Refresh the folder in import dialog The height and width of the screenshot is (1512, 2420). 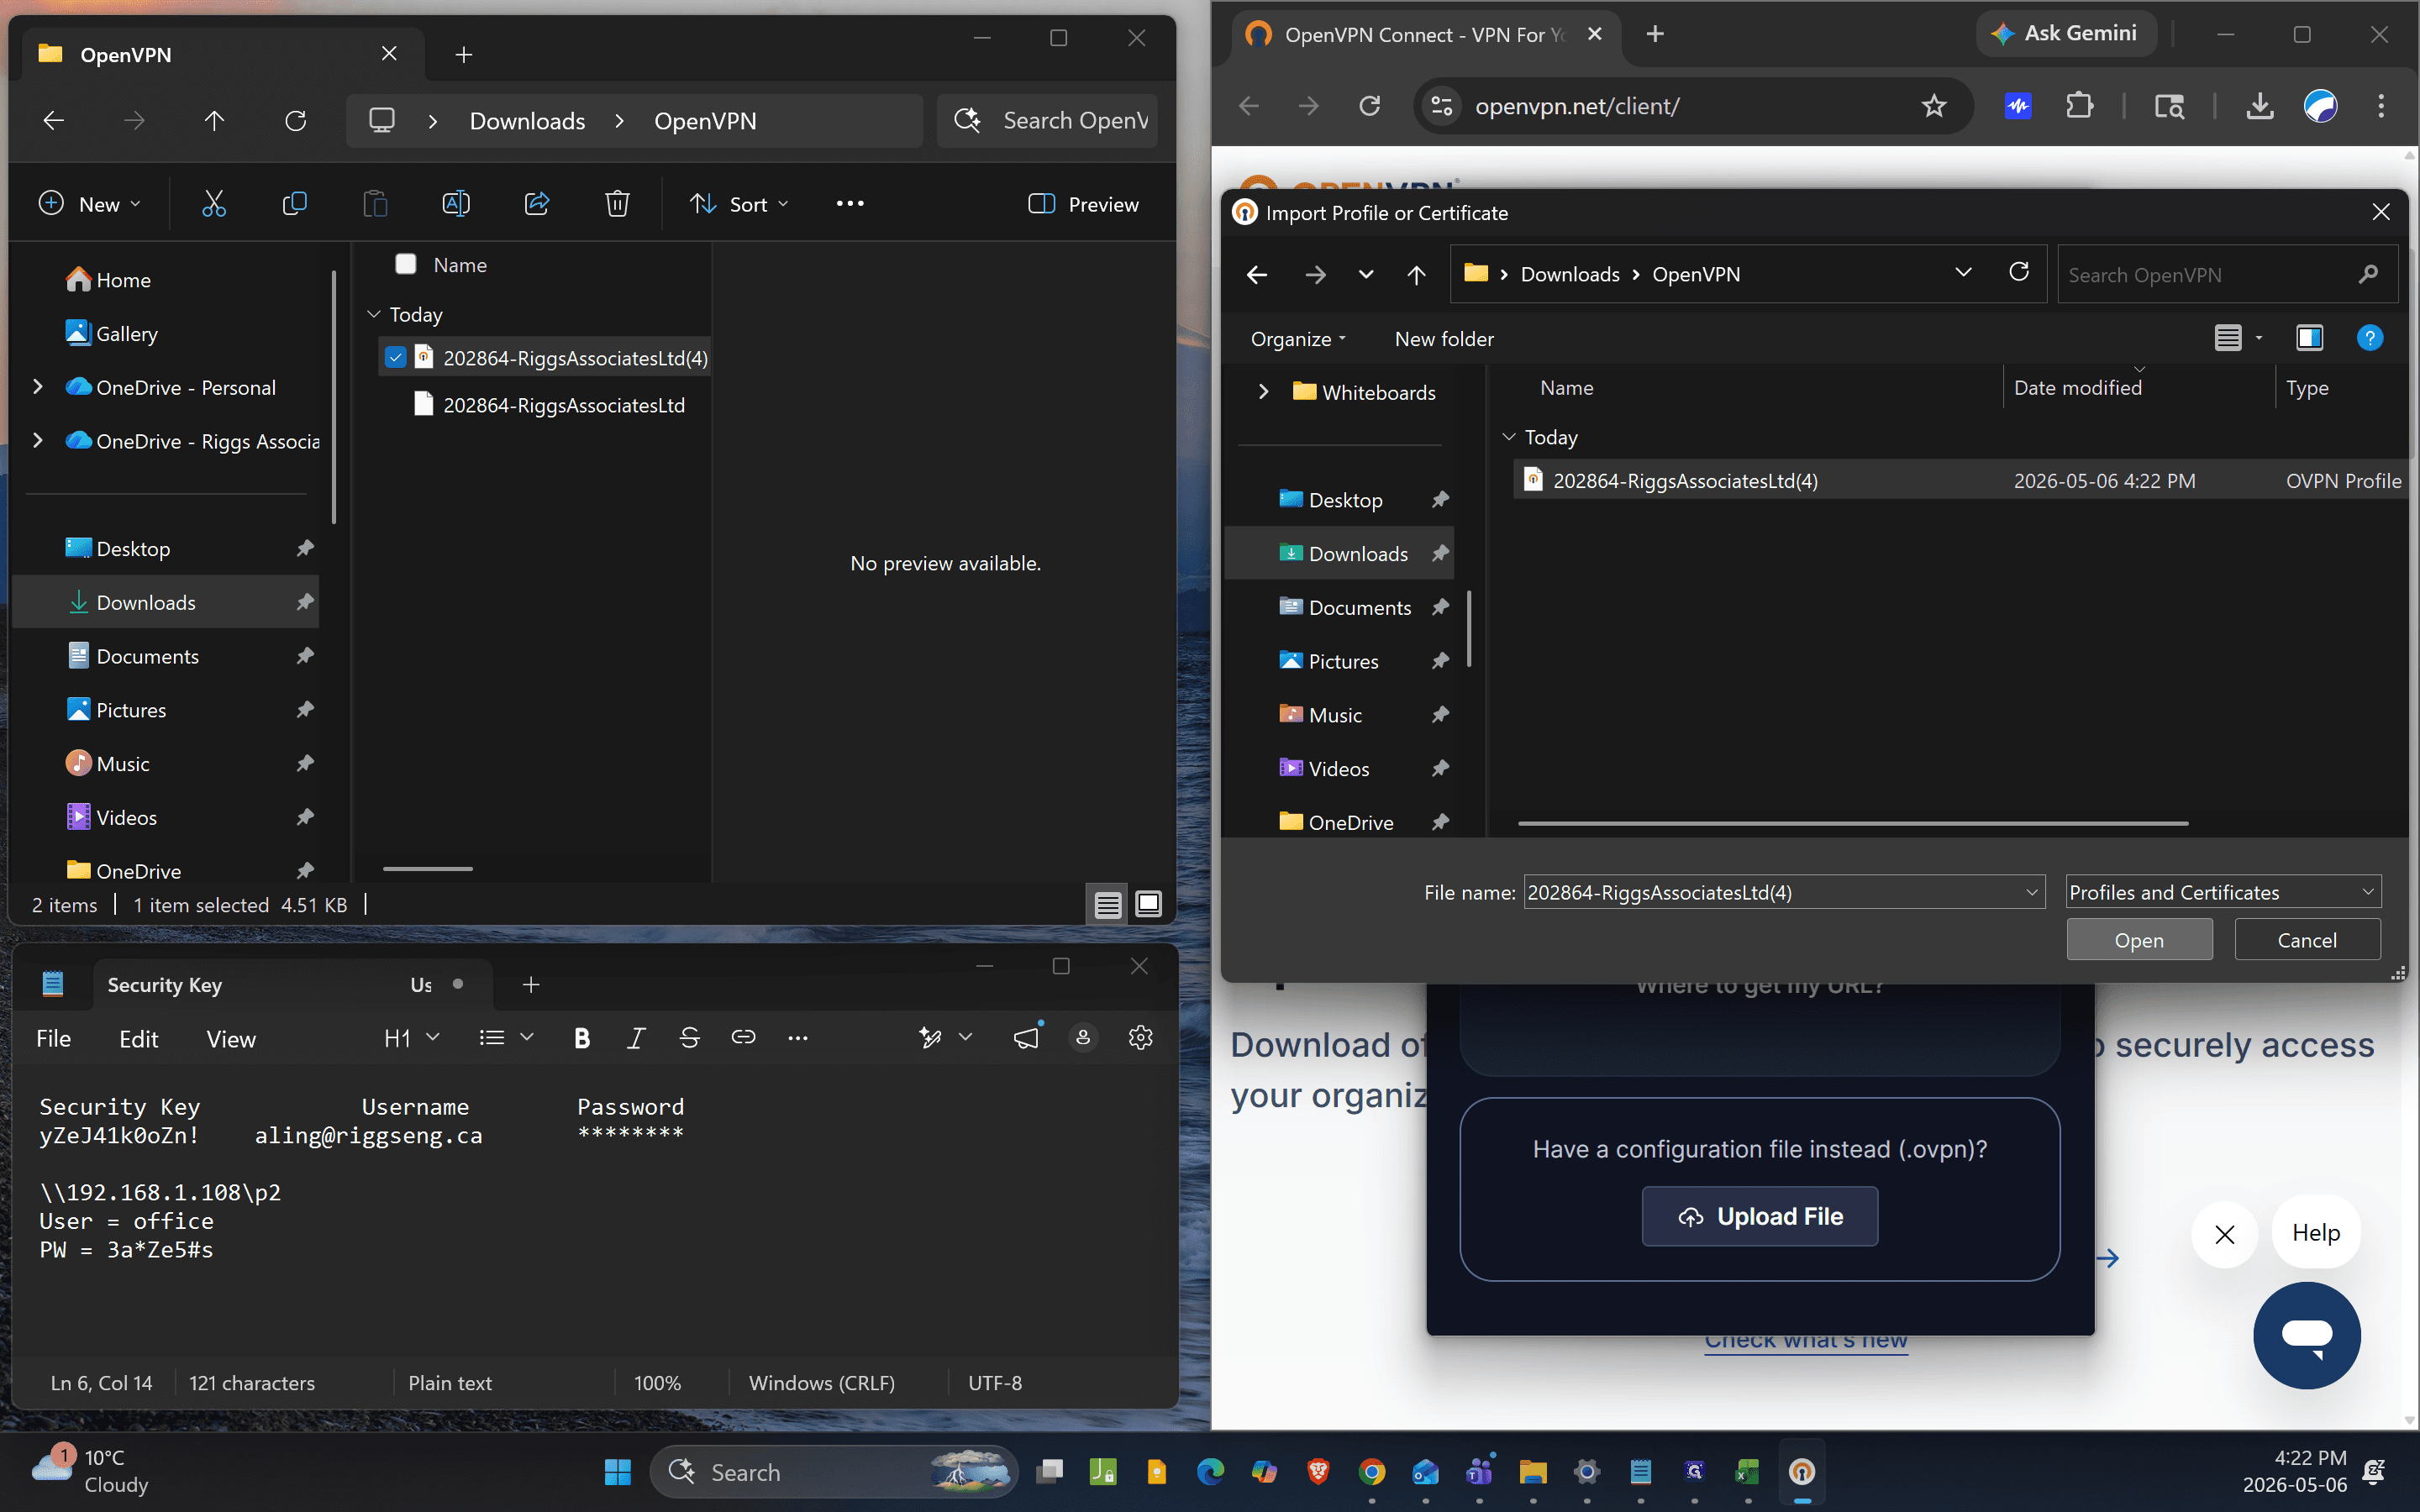click(x=2019, y=272)
